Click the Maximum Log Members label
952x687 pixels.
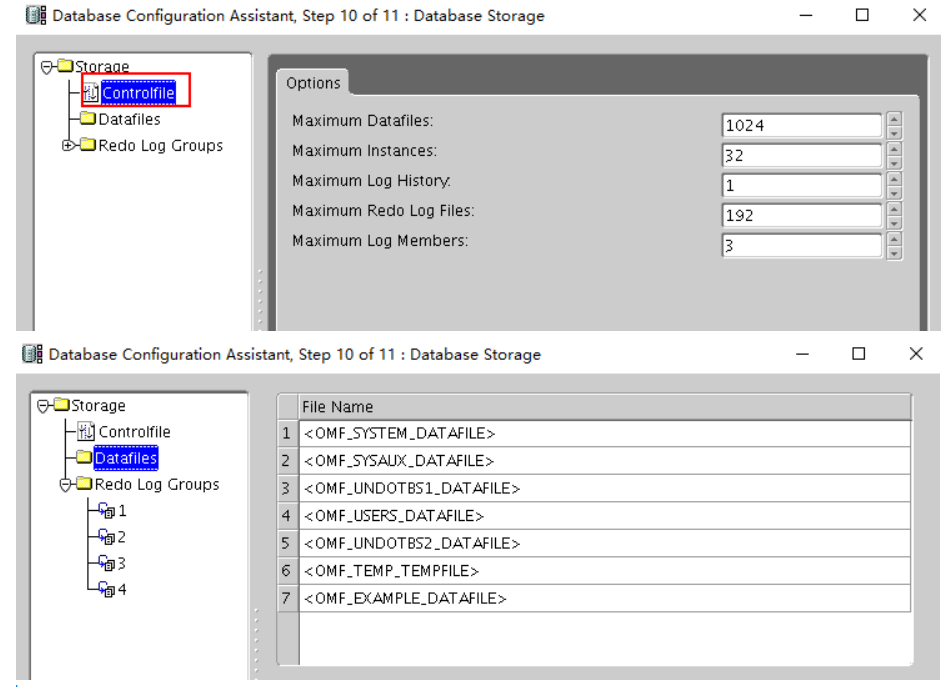[380, 241]
